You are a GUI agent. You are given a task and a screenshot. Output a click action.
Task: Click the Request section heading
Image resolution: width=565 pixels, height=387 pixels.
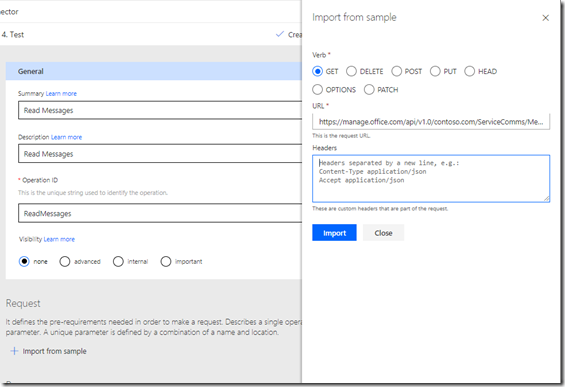click(x=23, y=303)
